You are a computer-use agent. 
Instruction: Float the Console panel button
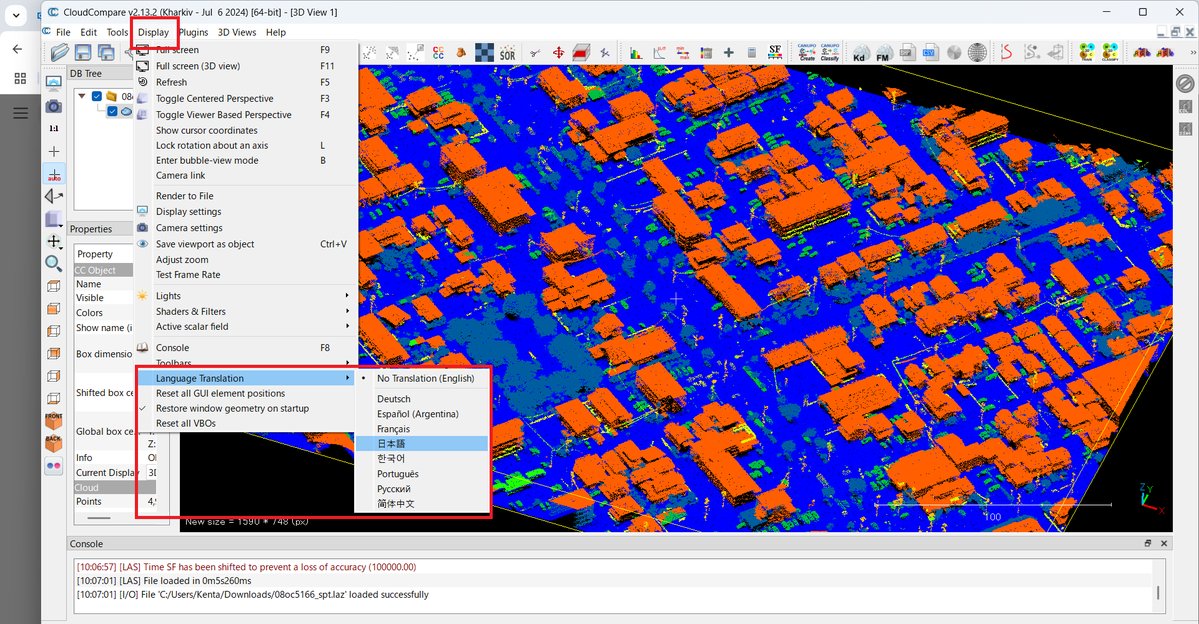(x=1148, y=543)
